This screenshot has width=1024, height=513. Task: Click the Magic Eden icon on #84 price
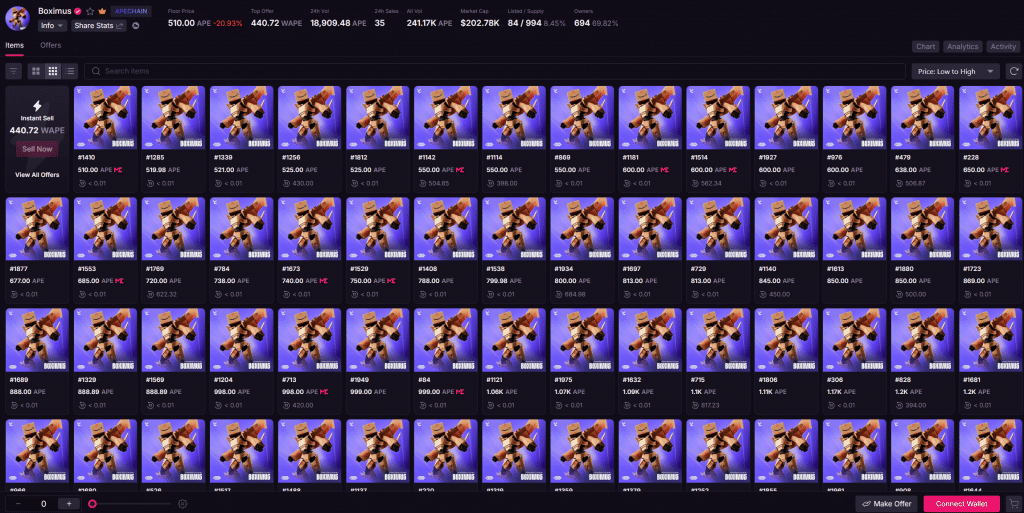coord(460,392)
